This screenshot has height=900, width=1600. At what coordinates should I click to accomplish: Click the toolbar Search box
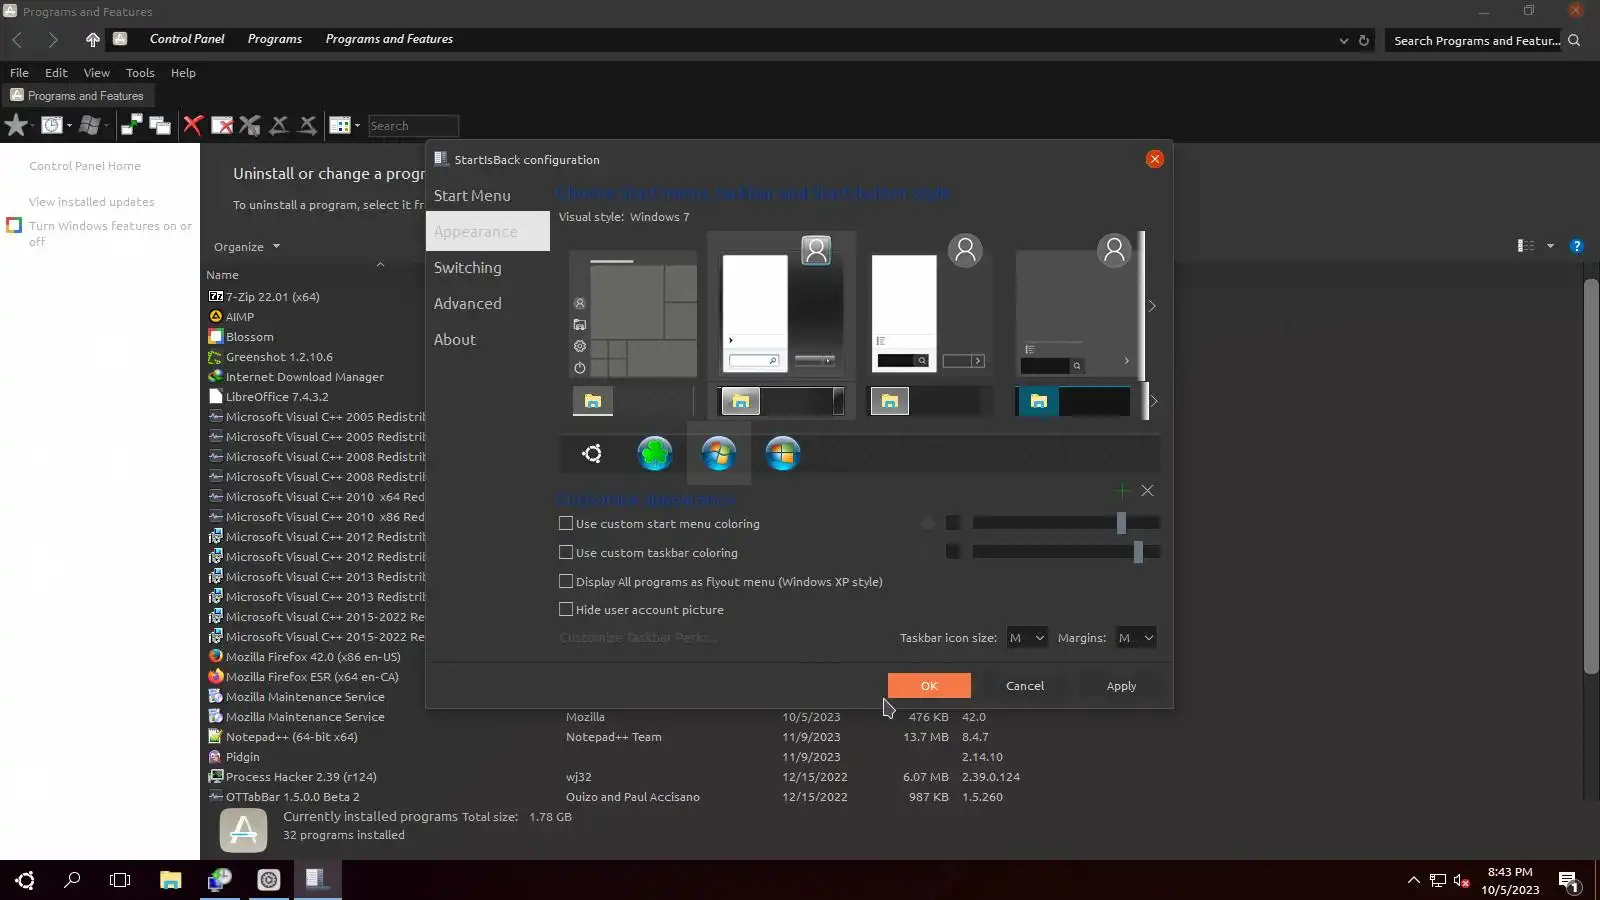coord(413,126)
